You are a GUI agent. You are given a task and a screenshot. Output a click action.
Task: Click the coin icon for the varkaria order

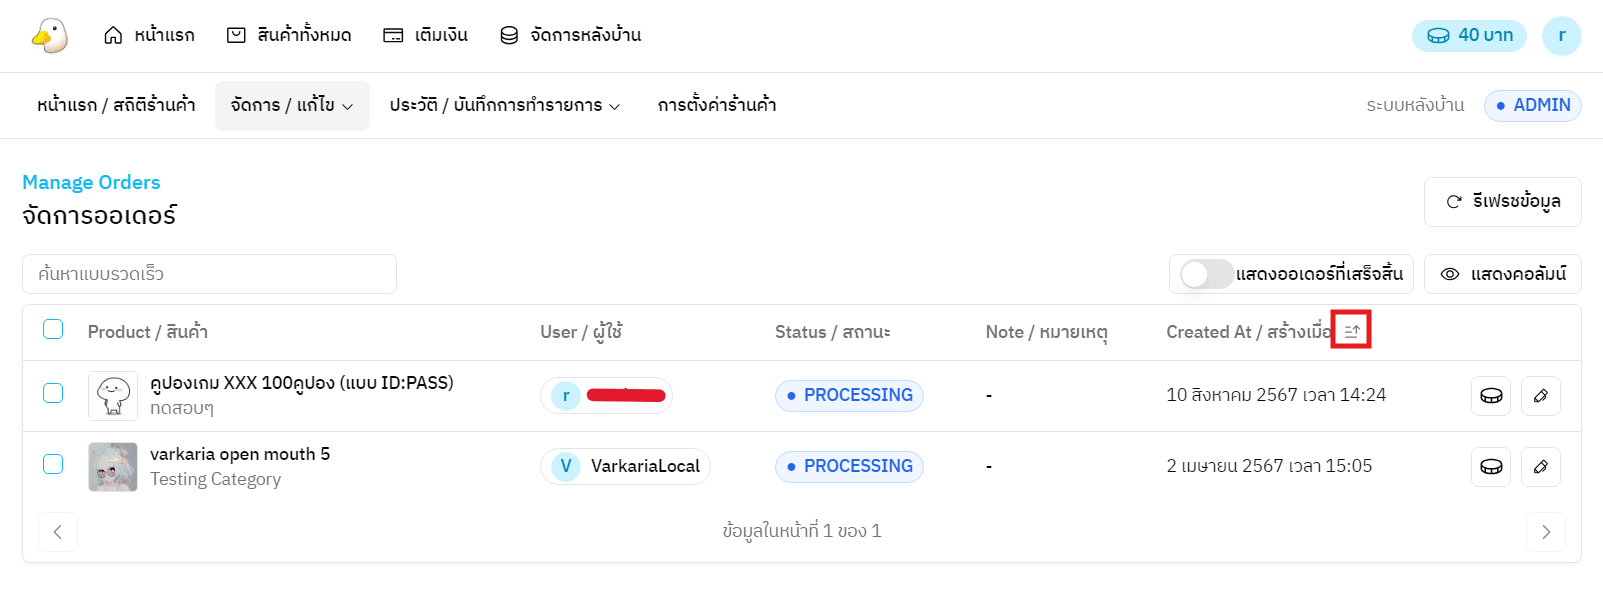[1490, 467]
